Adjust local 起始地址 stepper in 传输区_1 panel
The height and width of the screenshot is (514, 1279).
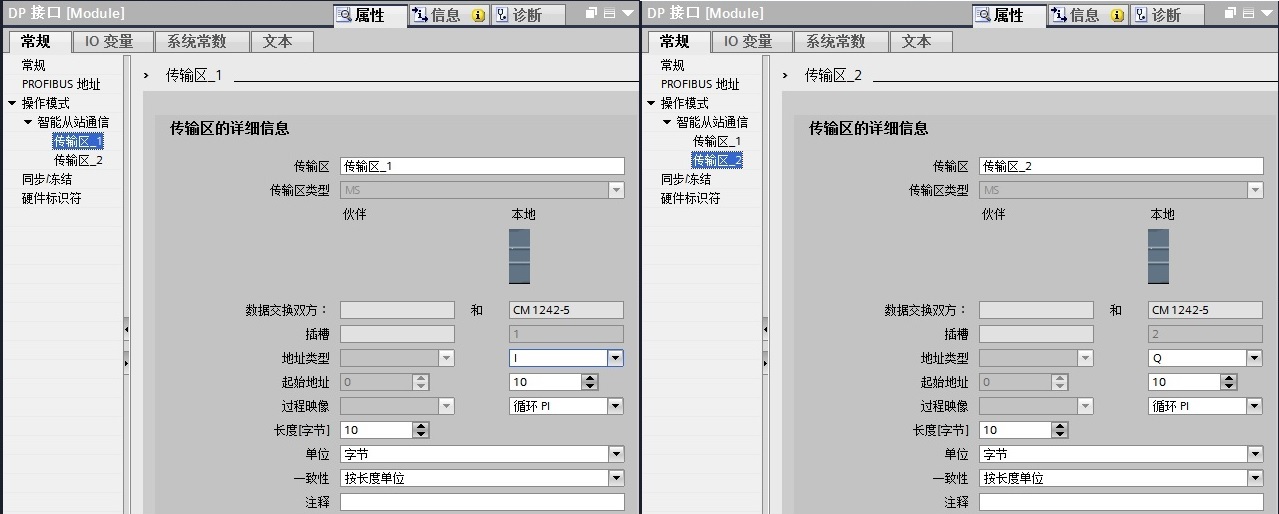590,382
